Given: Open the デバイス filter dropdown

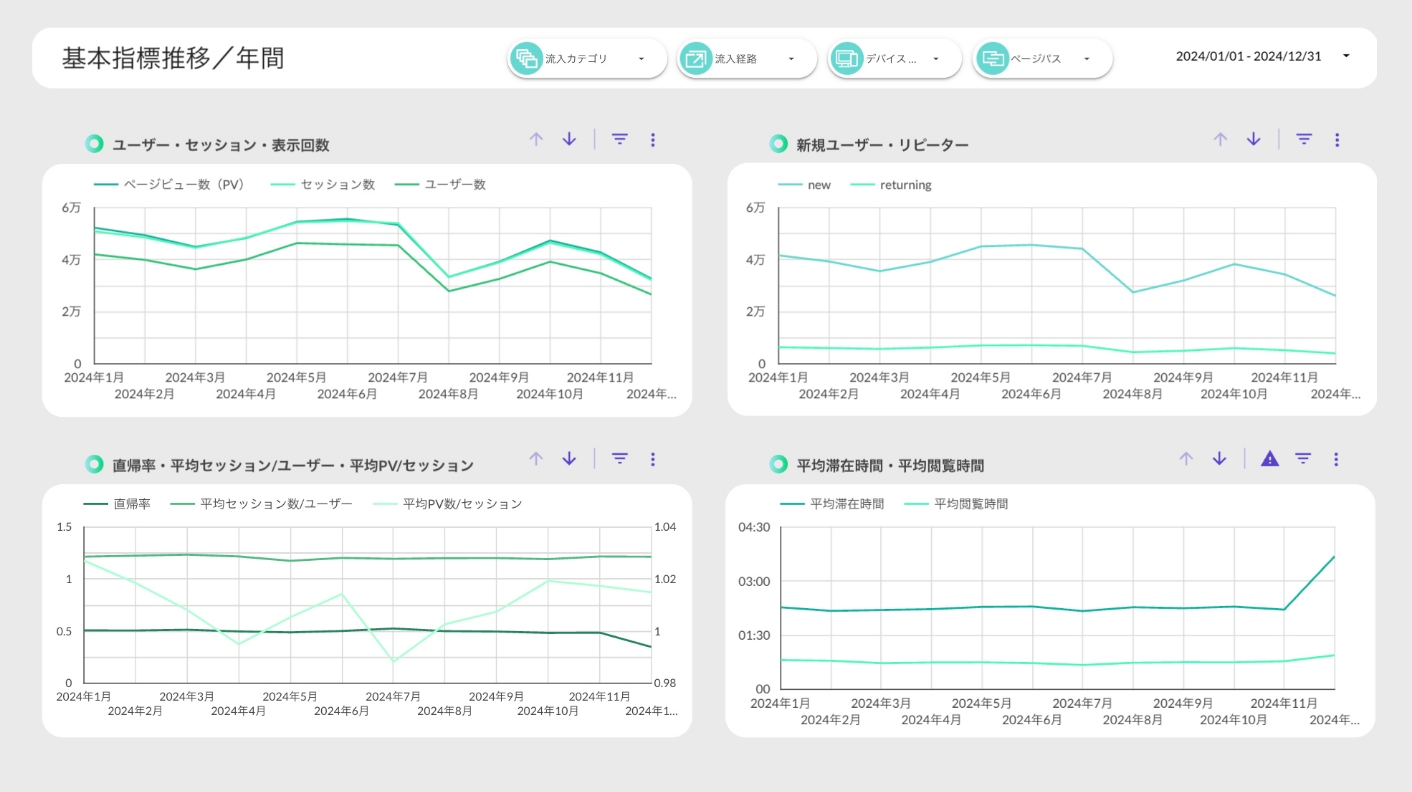Looking at the screenshot, I should coord(895,59).
